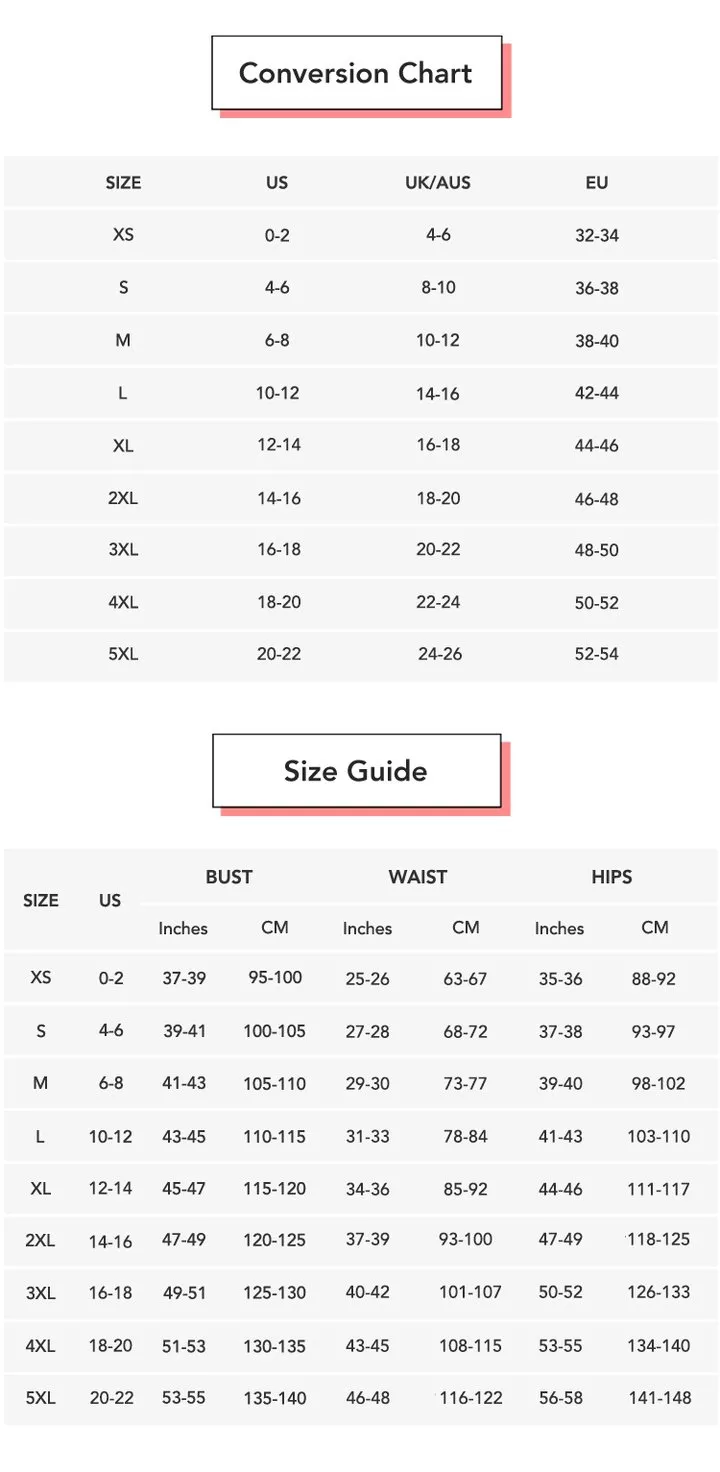The image size is (720, 1472).
Task: Click the waist 116-122 CM cell
Action: click(x=470, y=1398)
